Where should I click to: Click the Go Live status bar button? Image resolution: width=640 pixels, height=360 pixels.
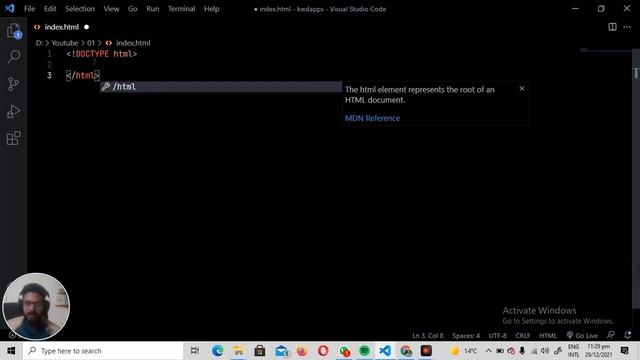coord(582,336)
